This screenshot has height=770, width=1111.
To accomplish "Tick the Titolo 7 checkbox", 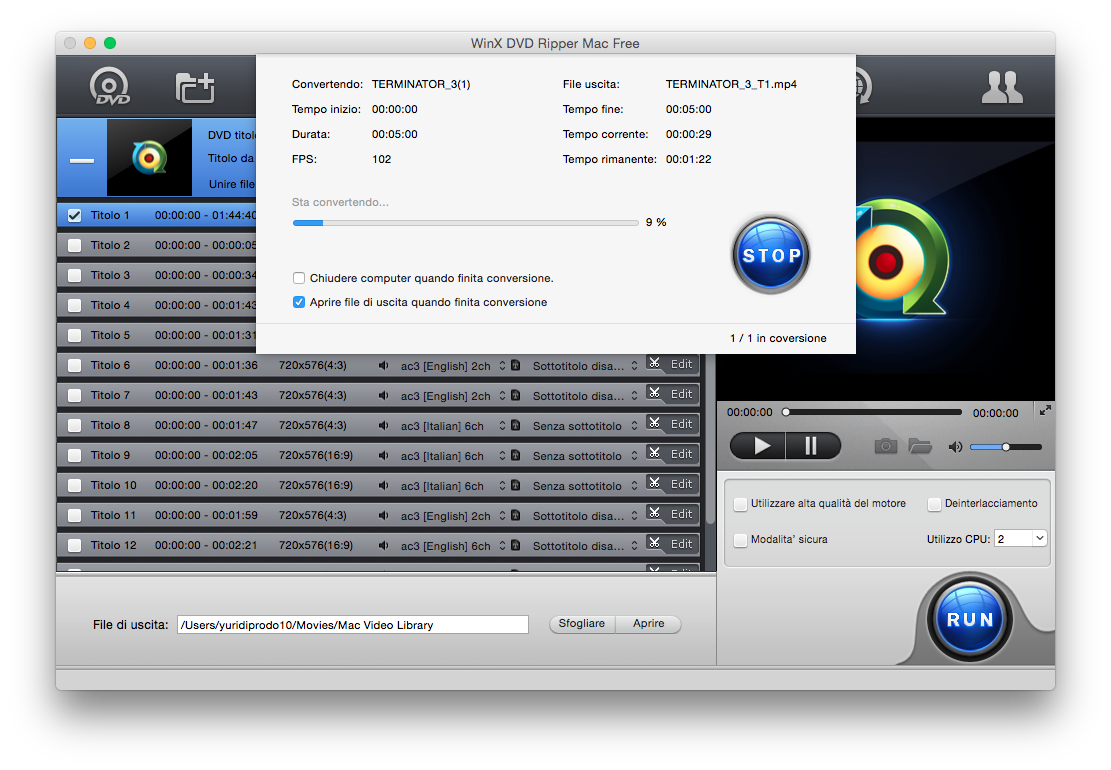I will tap(74, 395).
